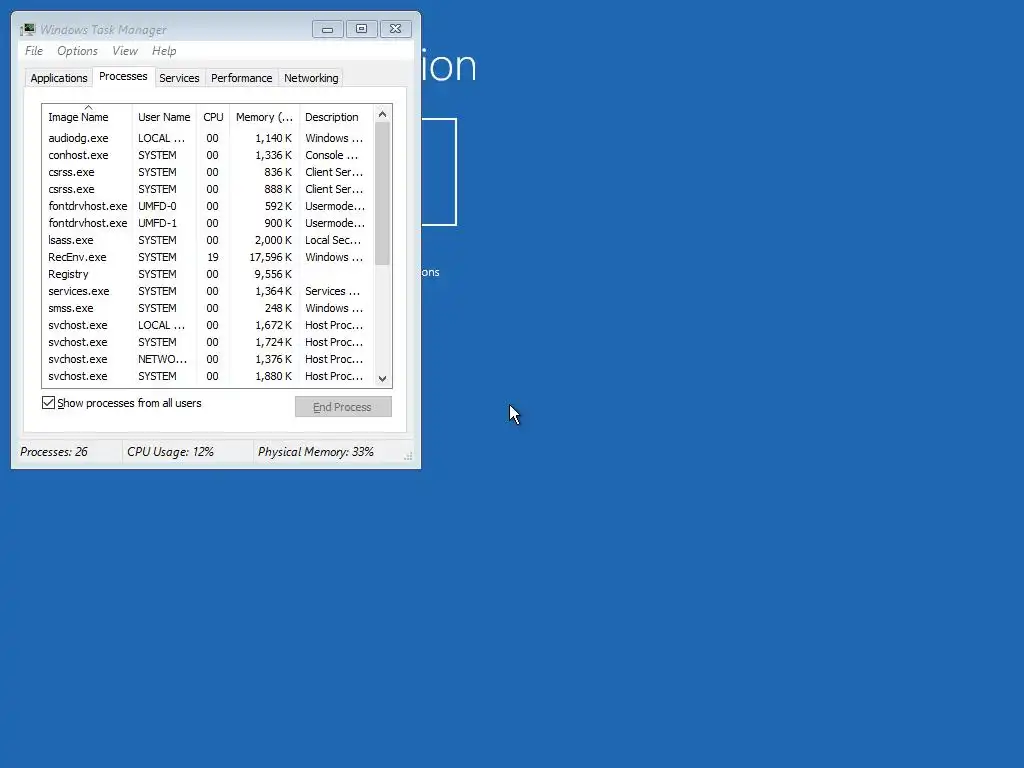This screenshot has height=768, width=1024.
Task: Open the View menu
Action: coord(125,51)
